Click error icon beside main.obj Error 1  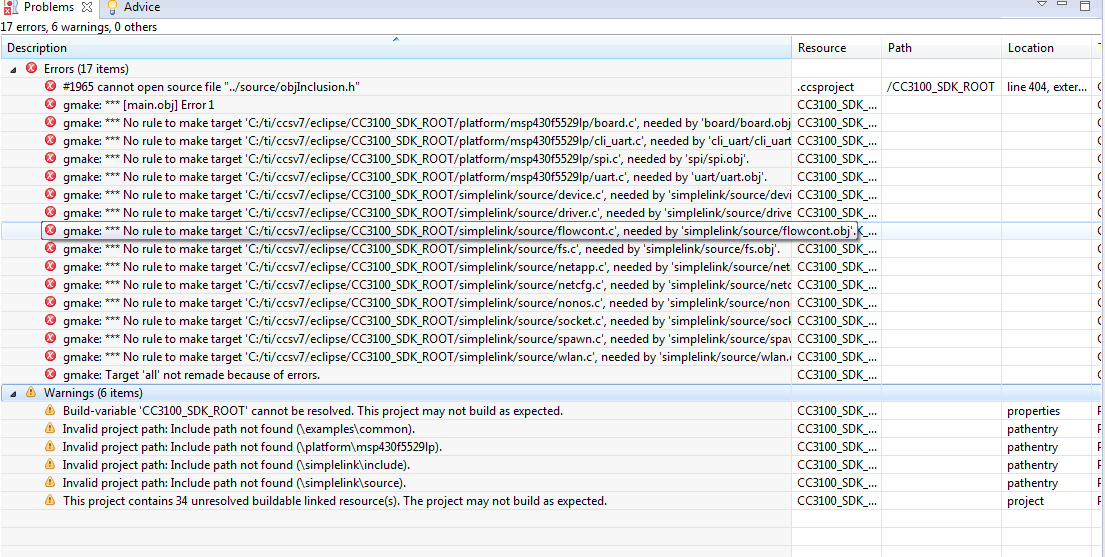point(50,104)
